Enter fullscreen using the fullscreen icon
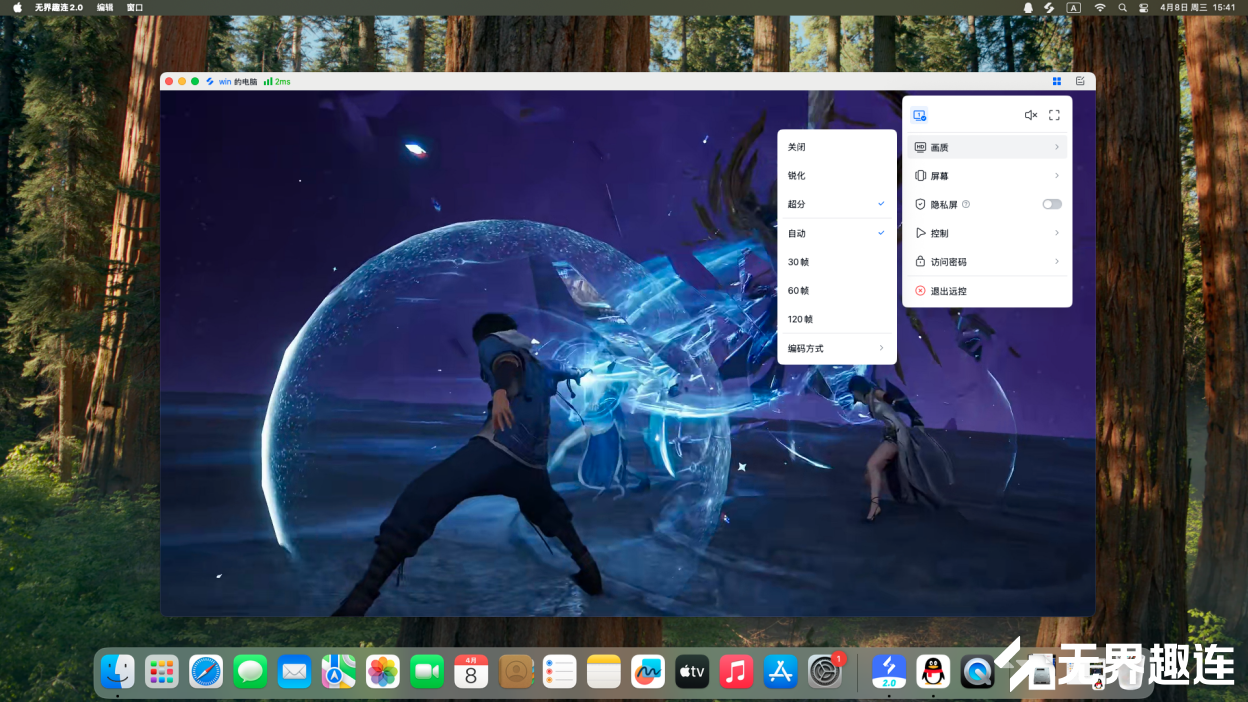 [1054, 115]
